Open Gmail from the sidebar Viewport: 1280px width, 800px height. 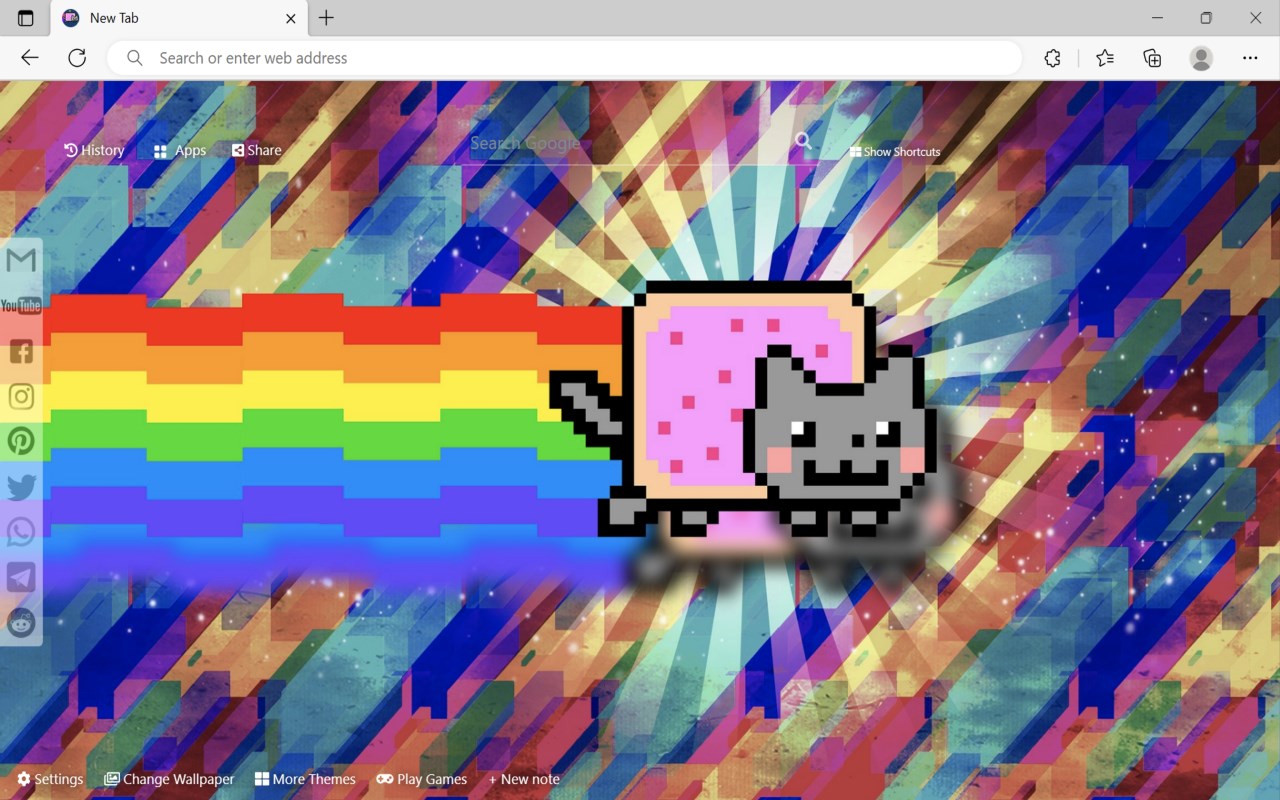point(21,260)
